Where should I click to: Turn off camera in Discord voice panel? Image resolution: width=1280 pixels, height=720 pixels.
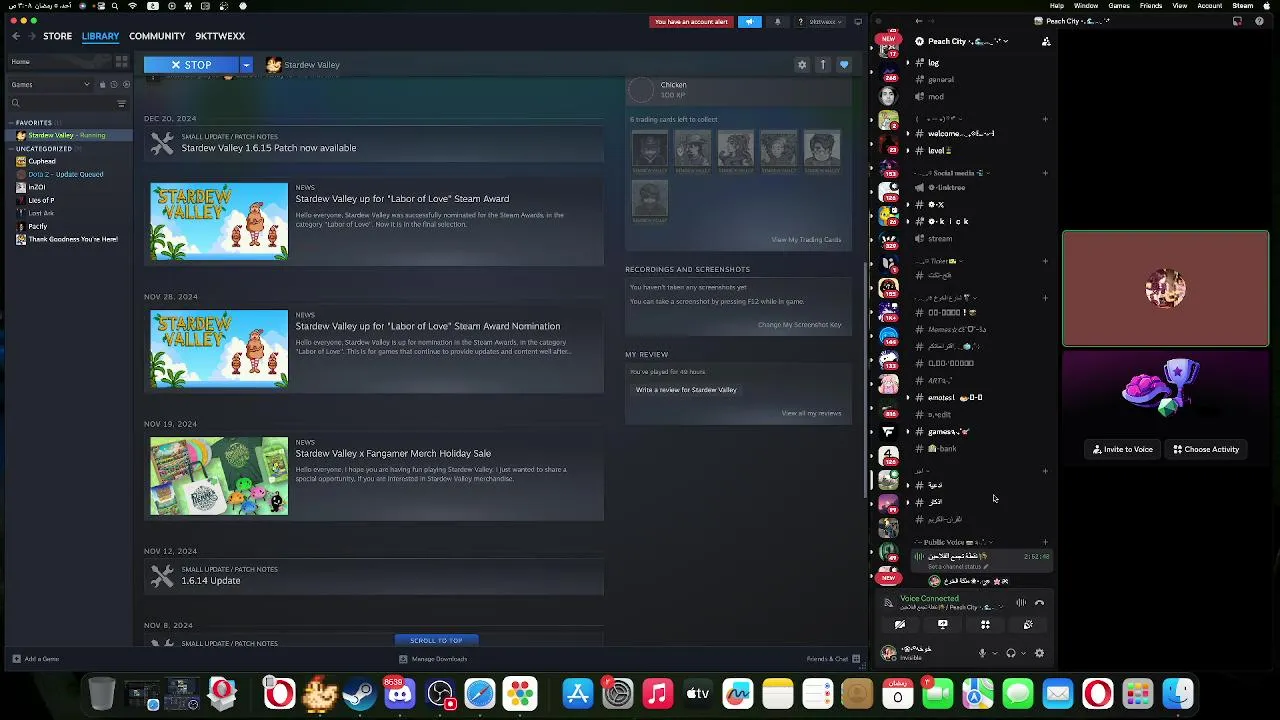click(900, 624)
